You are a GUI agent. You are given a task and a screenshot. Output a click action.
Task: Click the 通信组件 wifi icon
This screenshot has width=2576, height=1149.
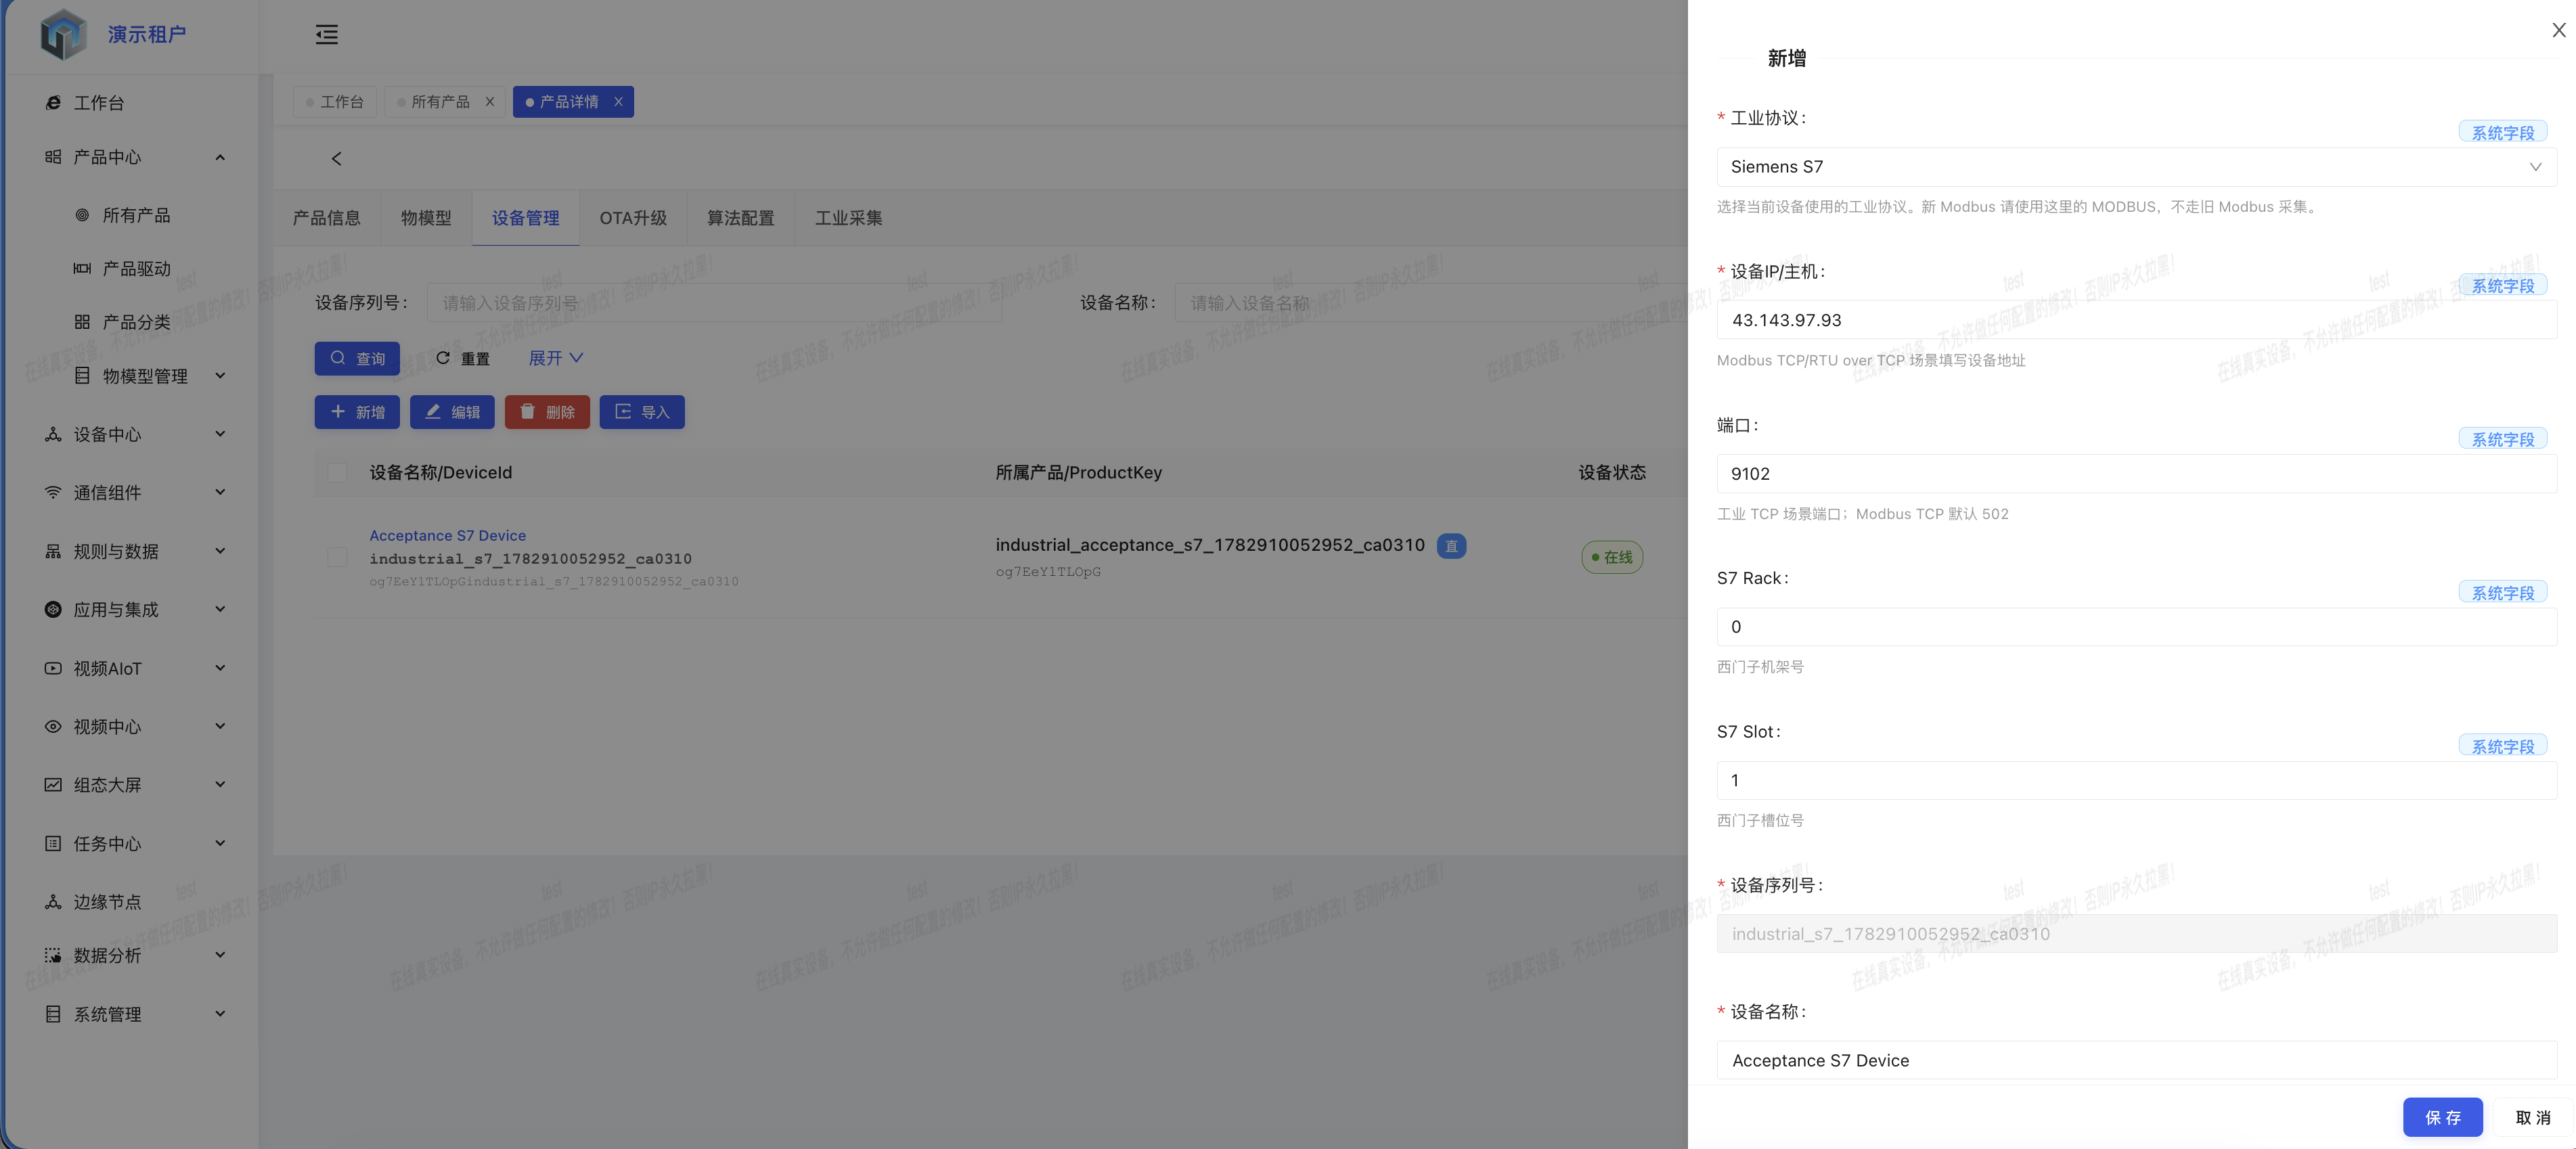tap(53, 492)
